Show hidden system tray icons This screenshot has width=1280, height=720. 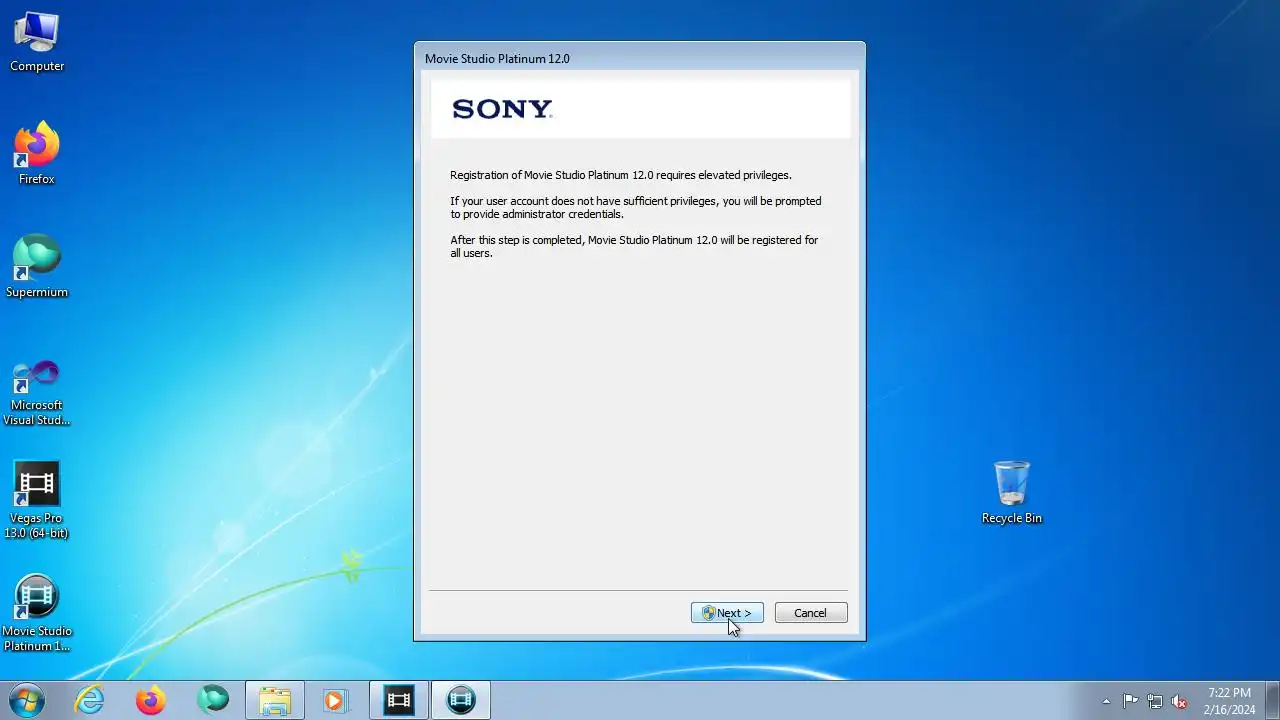1106,701
